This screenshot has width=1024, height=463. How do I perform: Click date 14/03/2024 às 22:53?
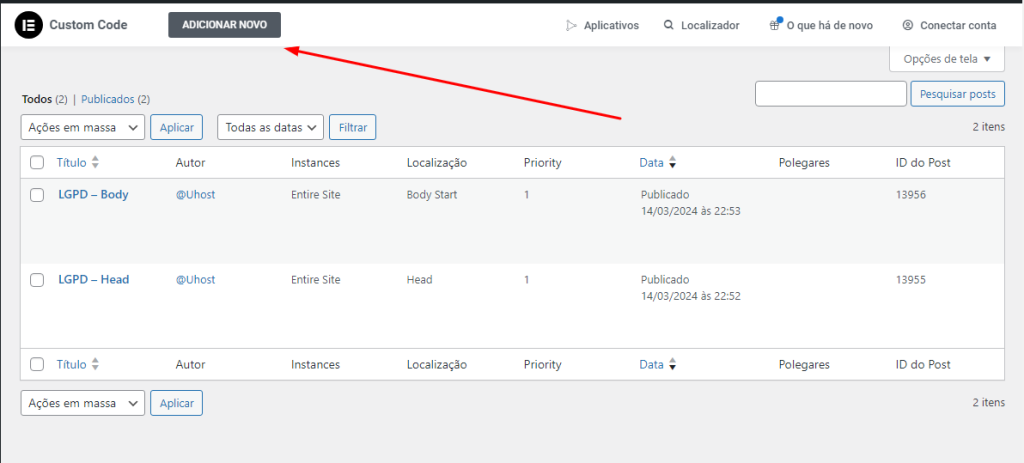coord(690,212)
